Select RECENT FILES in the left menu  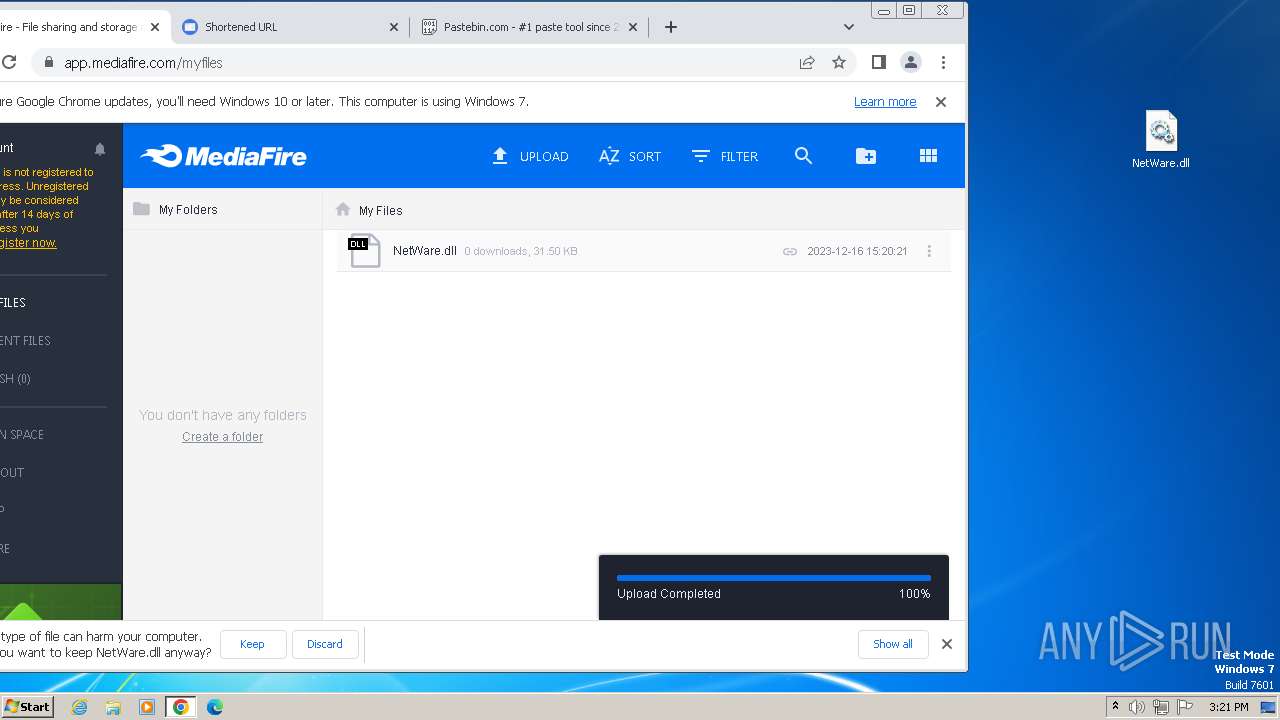point(25,341)
